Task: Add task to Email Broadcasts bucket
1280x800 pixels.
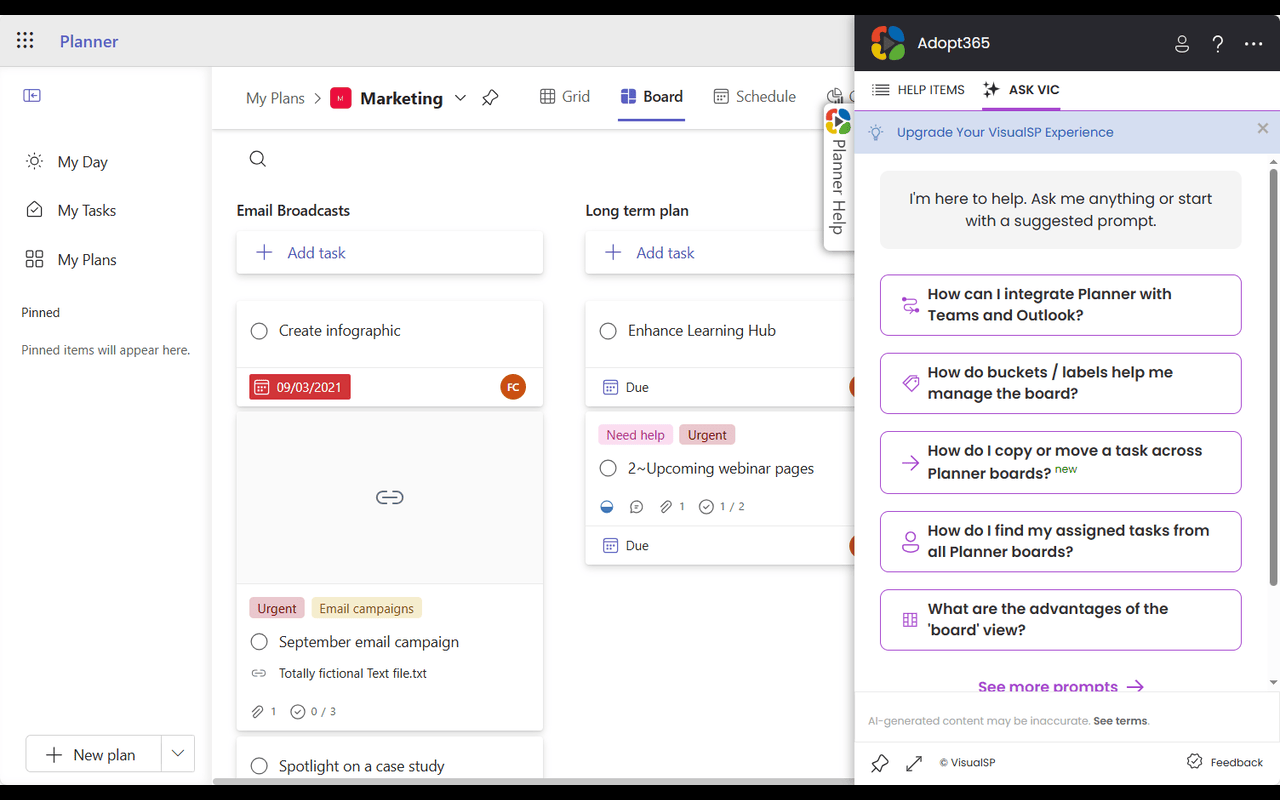Action: (x=390, y=253)
